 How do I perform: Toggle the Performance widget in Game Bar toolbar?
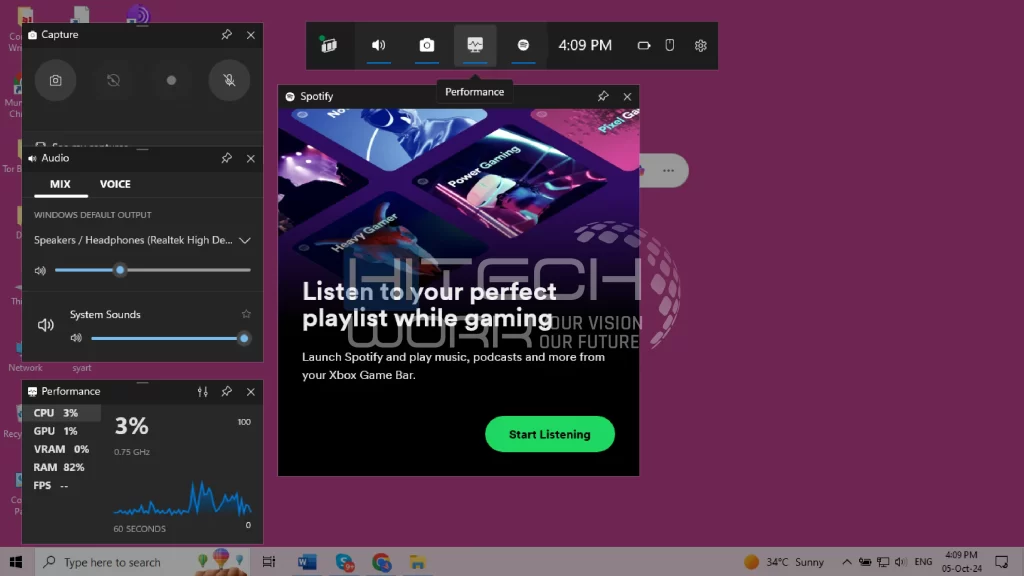point(475,45)
